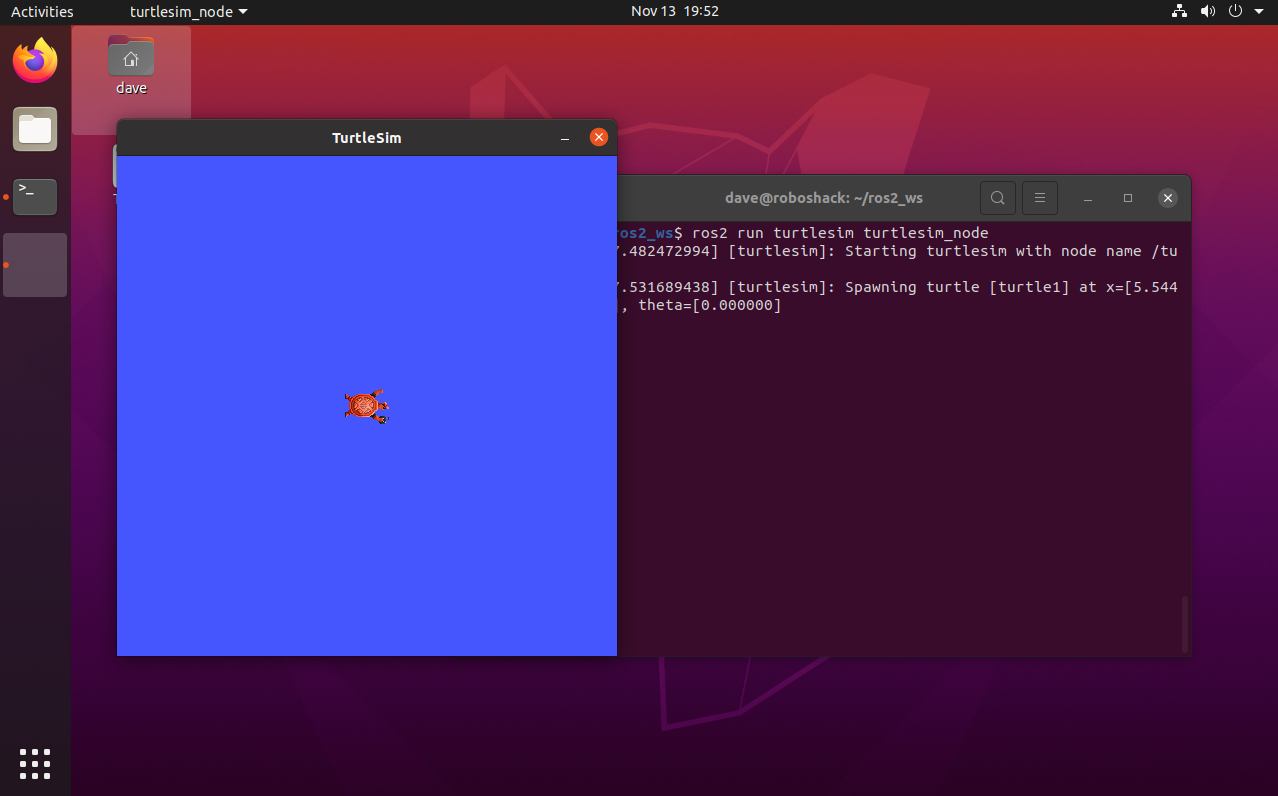Click the terminal's vertical scrollbar
1278x796 pixels.
[x=1185, y=624]
